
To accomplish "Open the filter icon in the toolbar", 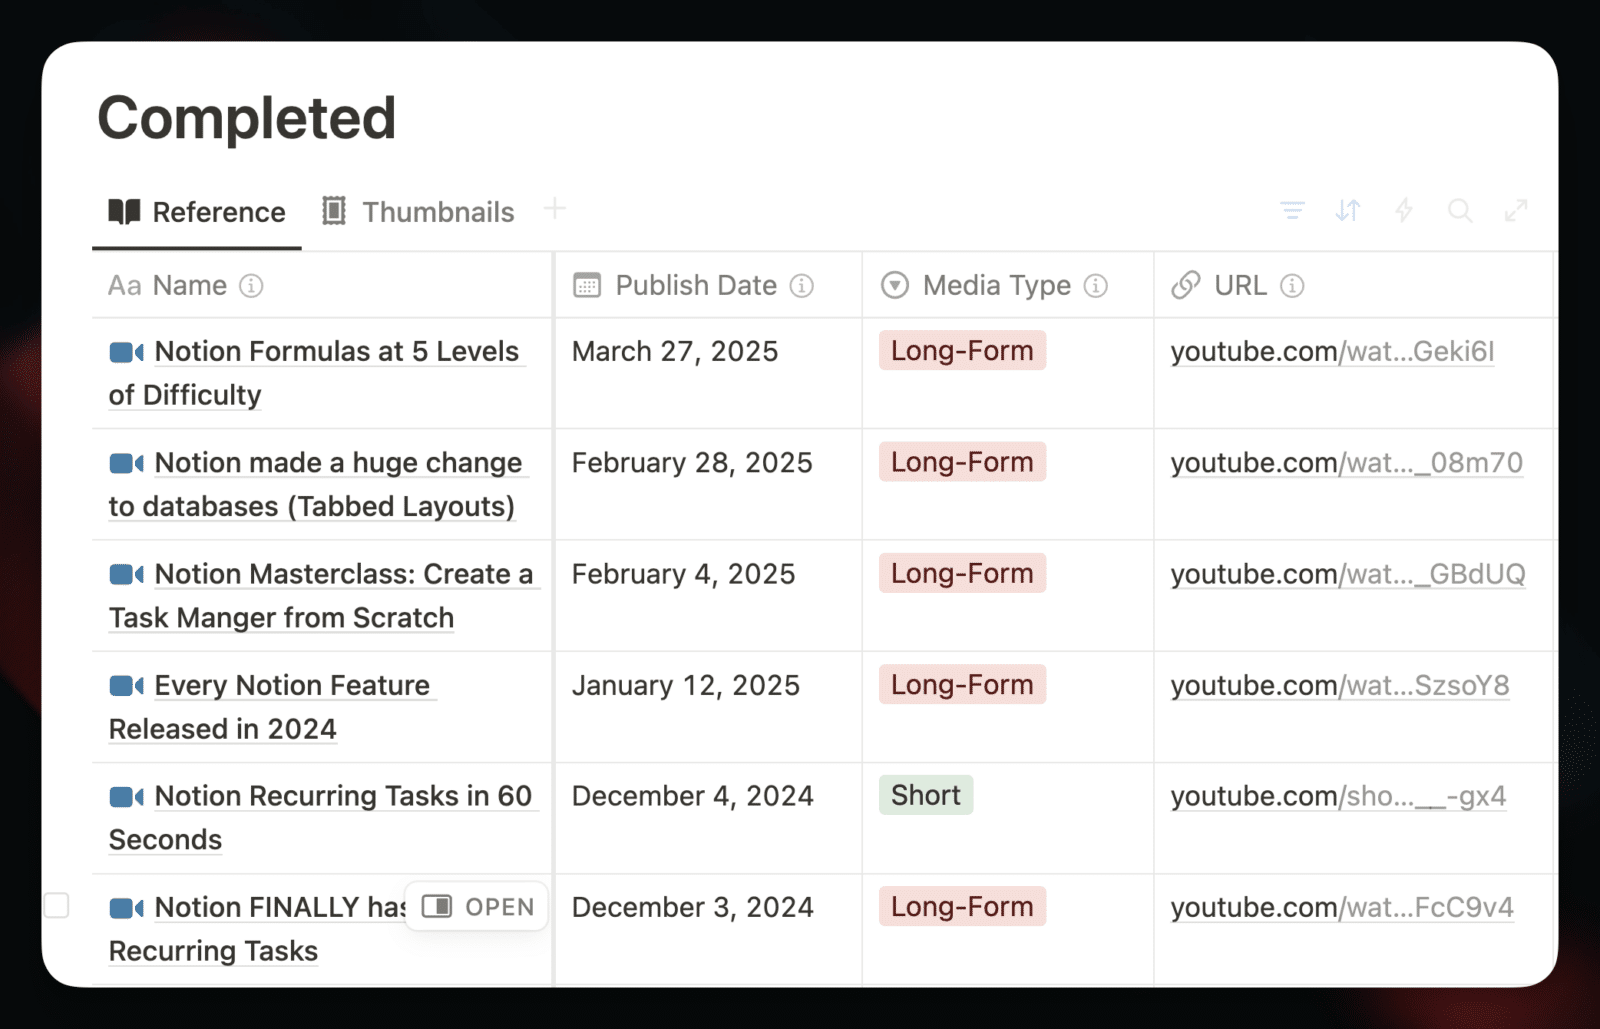I will click(1292, 210).
